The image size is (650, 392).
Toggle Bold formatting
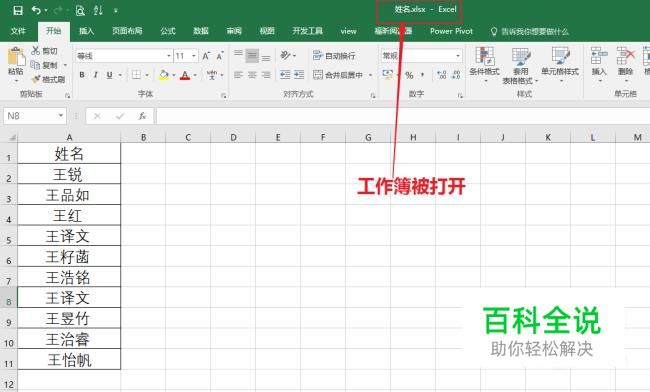(82, 75)
